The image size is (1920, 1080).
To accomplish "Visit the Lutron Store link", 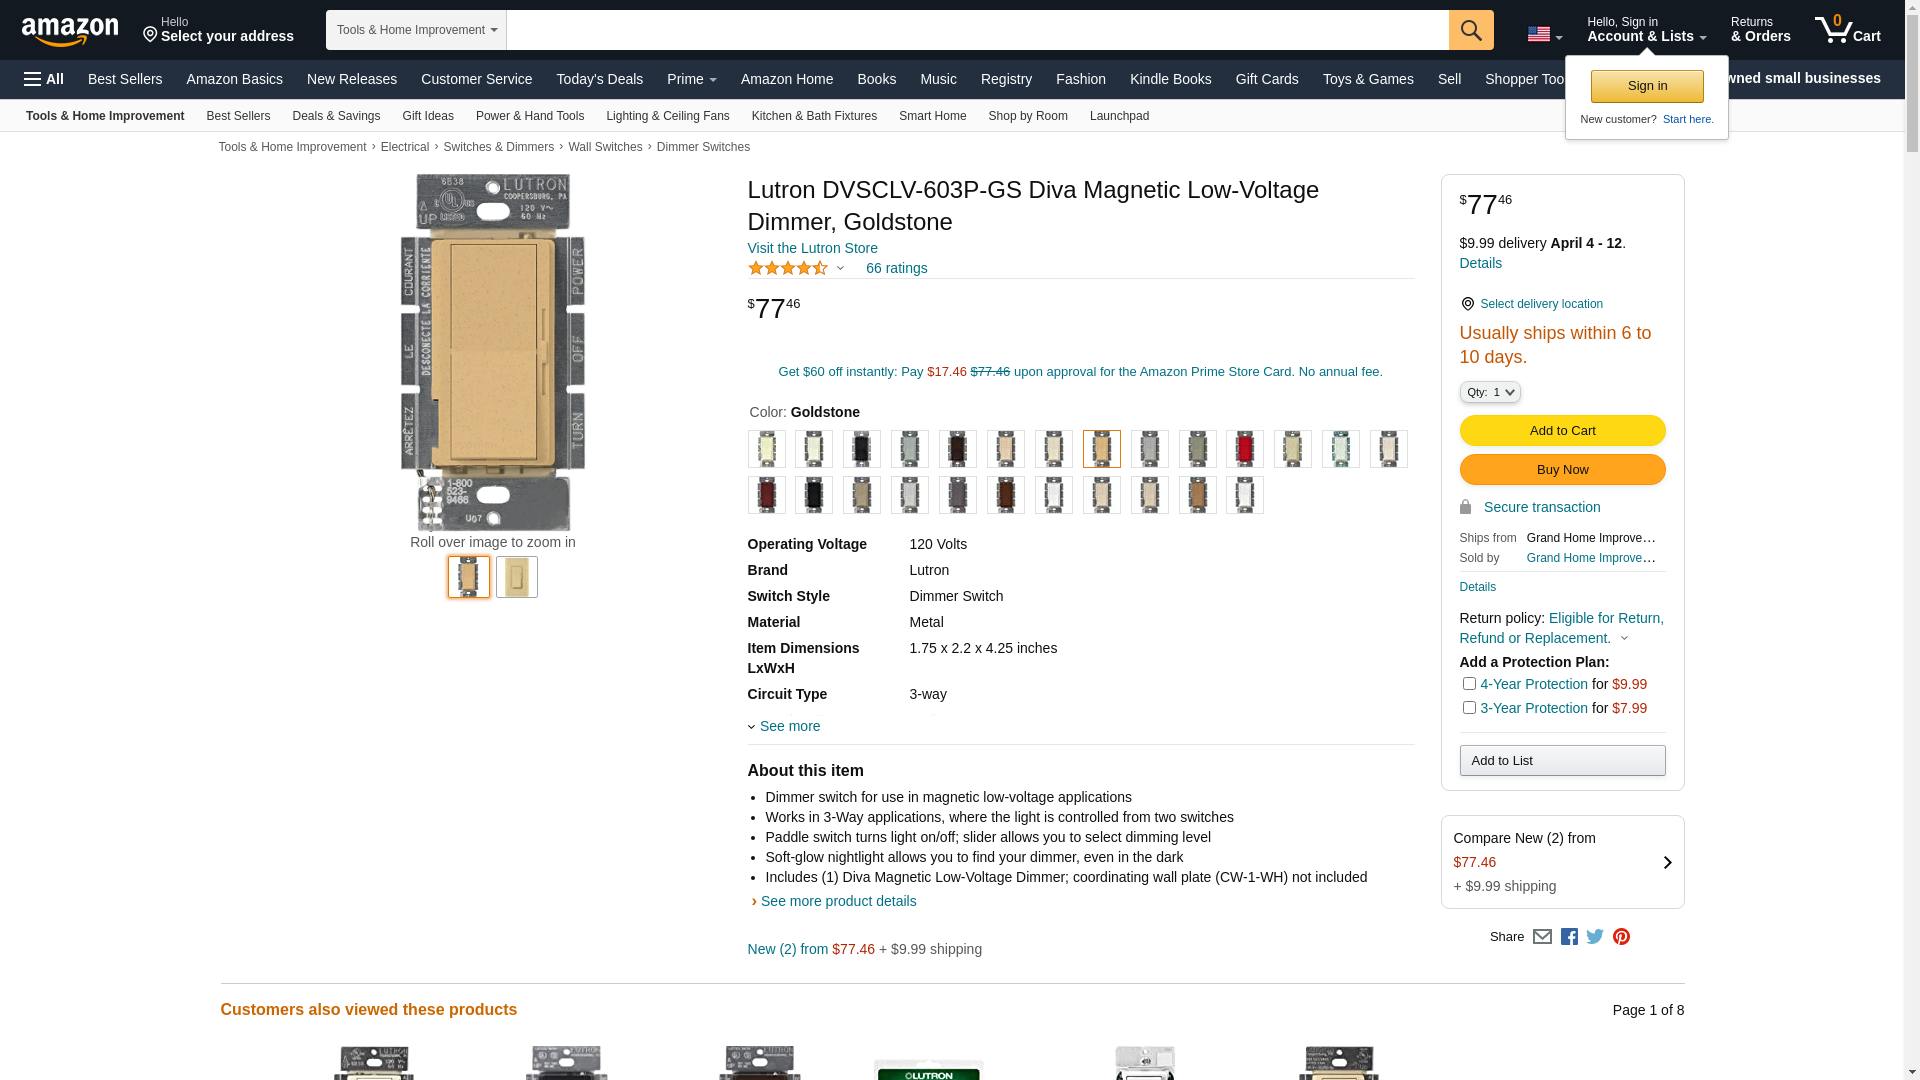I will 812,248.
